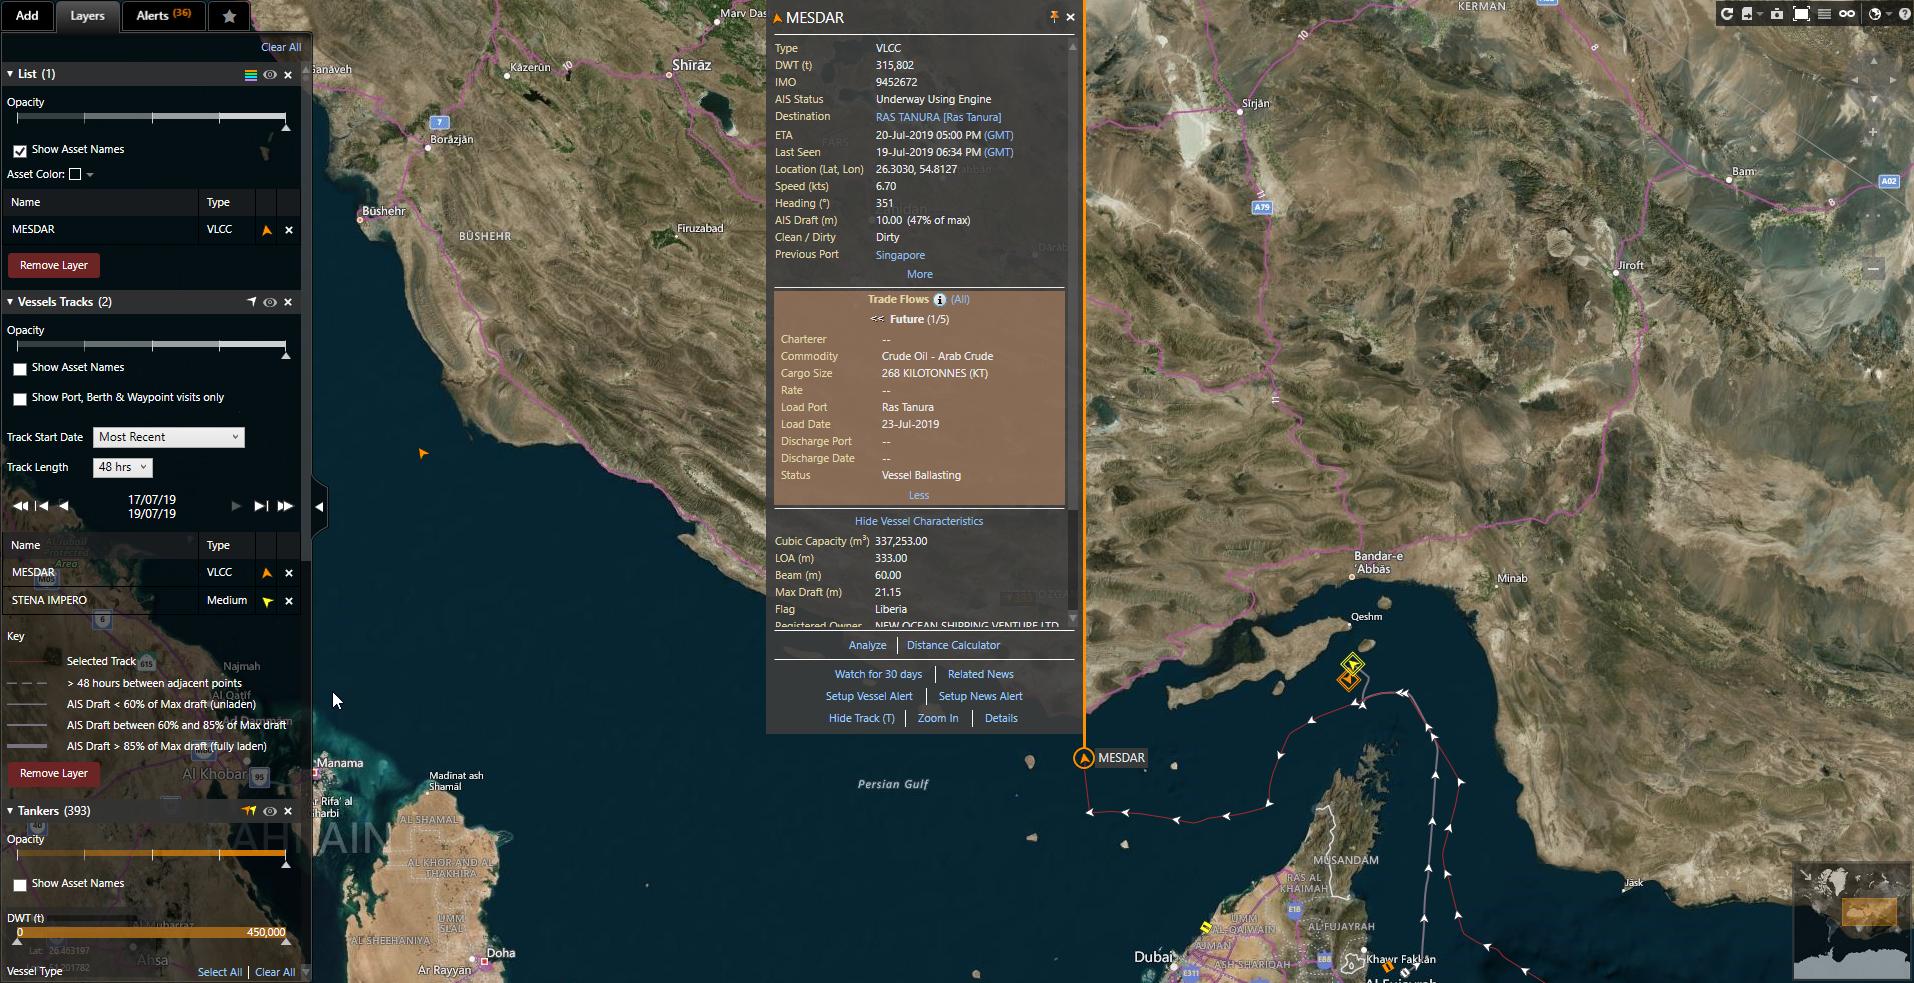Toggle Tankers layer visibility eye

point(270,811)
